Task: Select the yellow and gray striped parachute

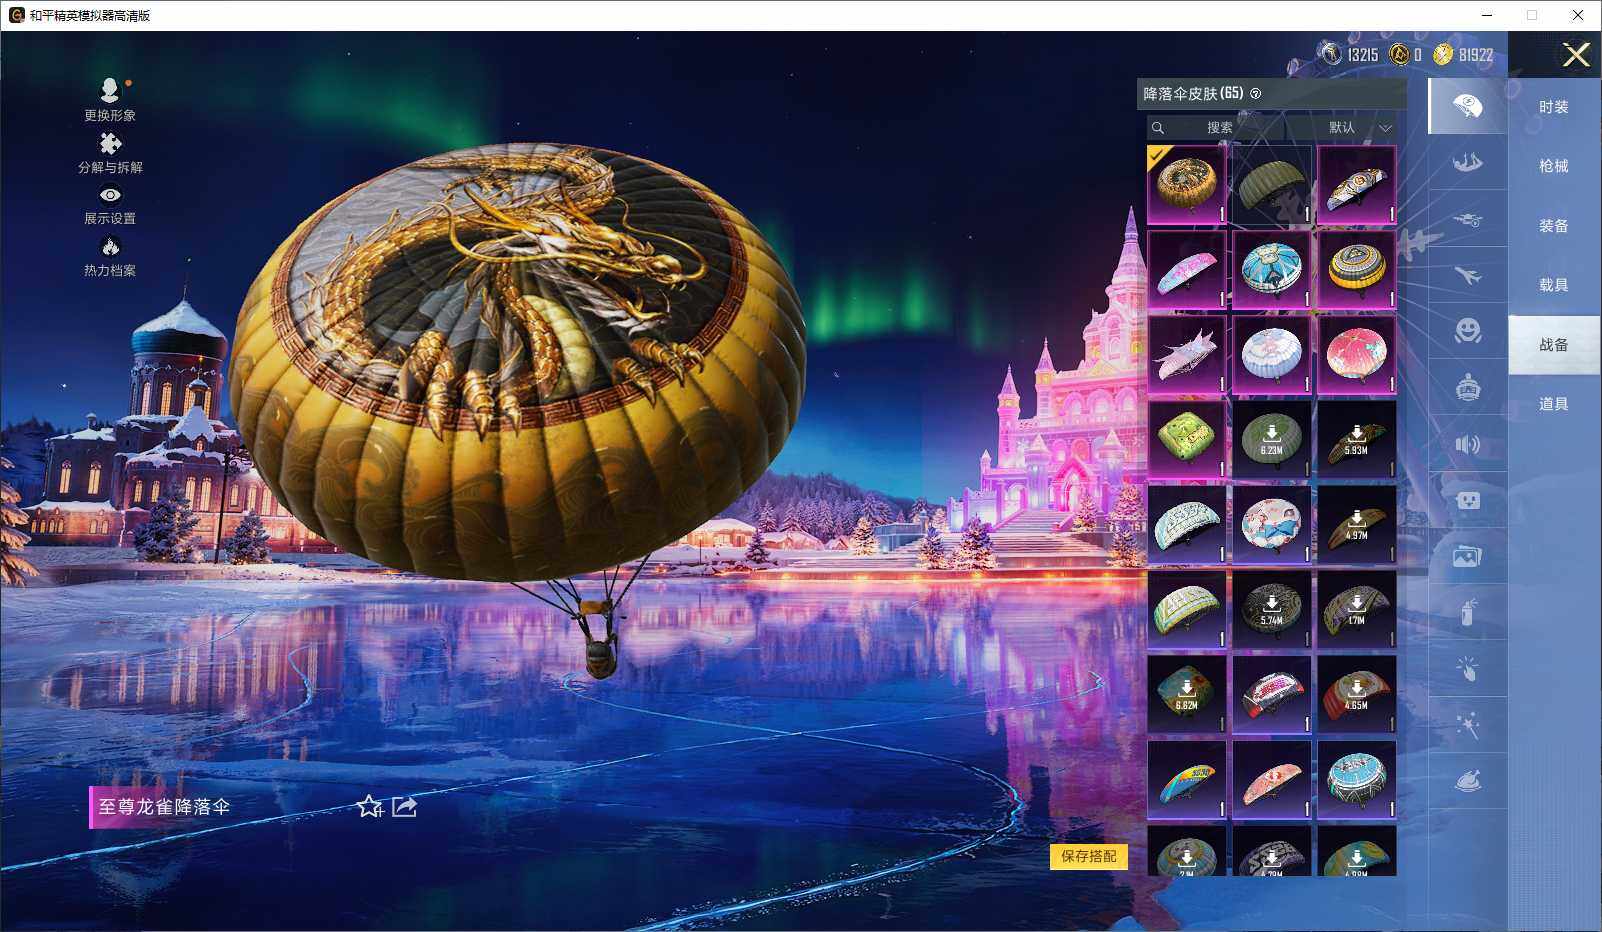Action: click(x=1356, y=270)
